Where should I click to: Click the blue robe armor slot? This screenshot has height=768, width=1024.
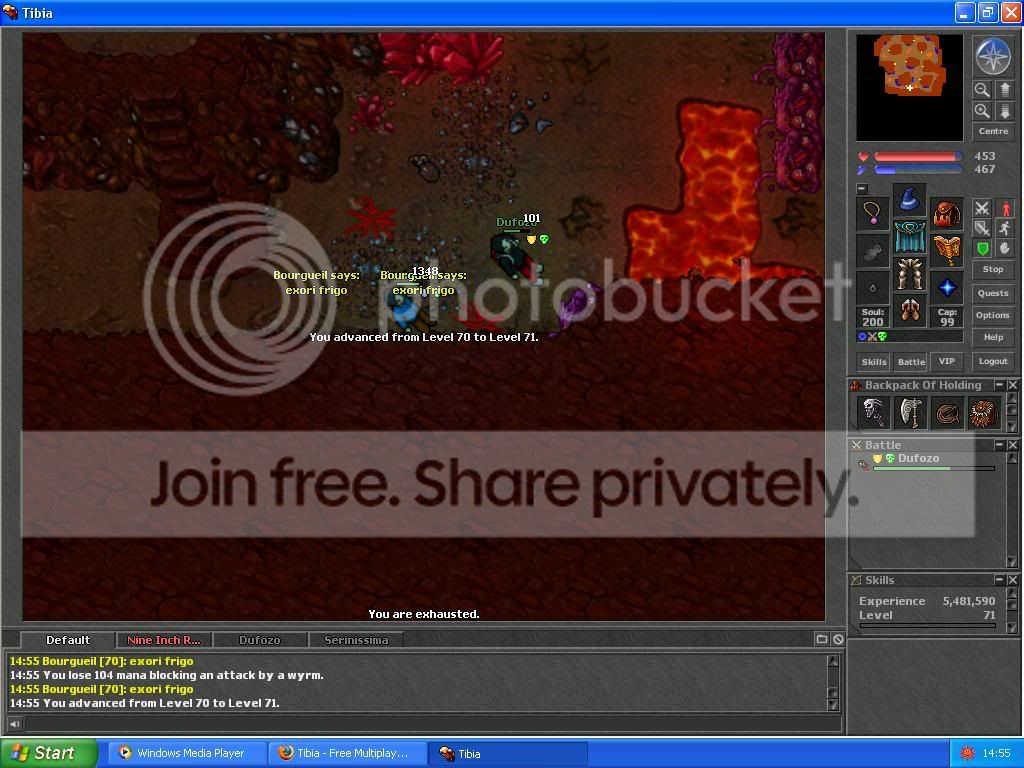910,237
